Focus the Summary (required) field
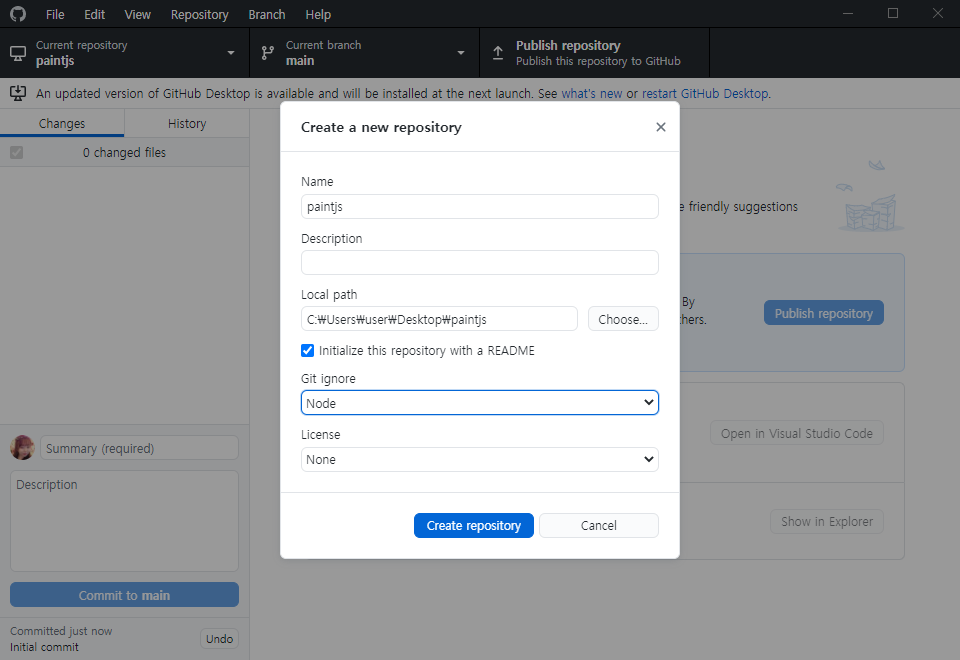Screen dimensions: 960x660 click(x=139, y=448)
